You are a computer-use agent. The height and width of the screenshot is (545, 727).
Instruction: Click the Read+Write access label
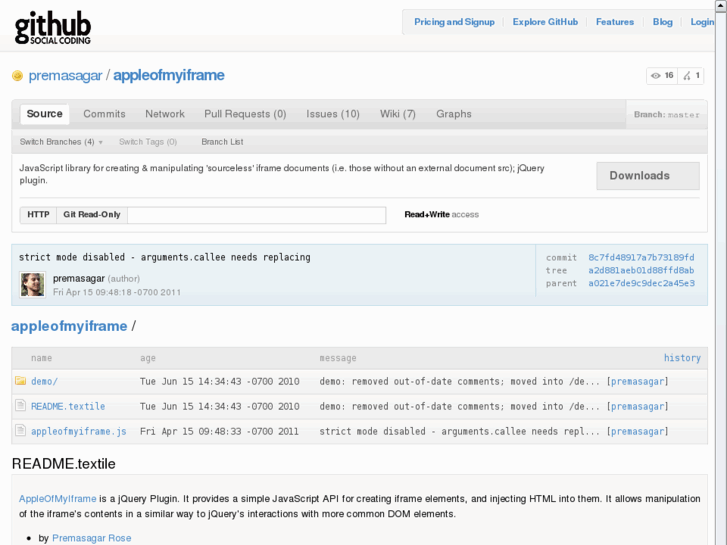coord(441,214)
